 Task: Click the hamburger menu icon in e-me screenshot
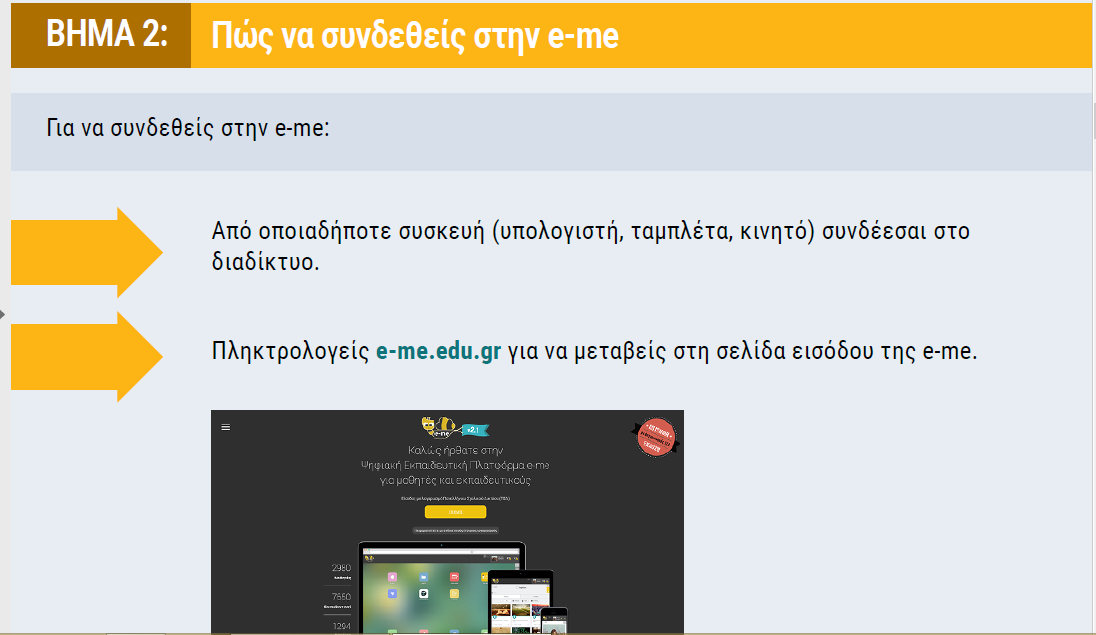click(x=226, y=427)
